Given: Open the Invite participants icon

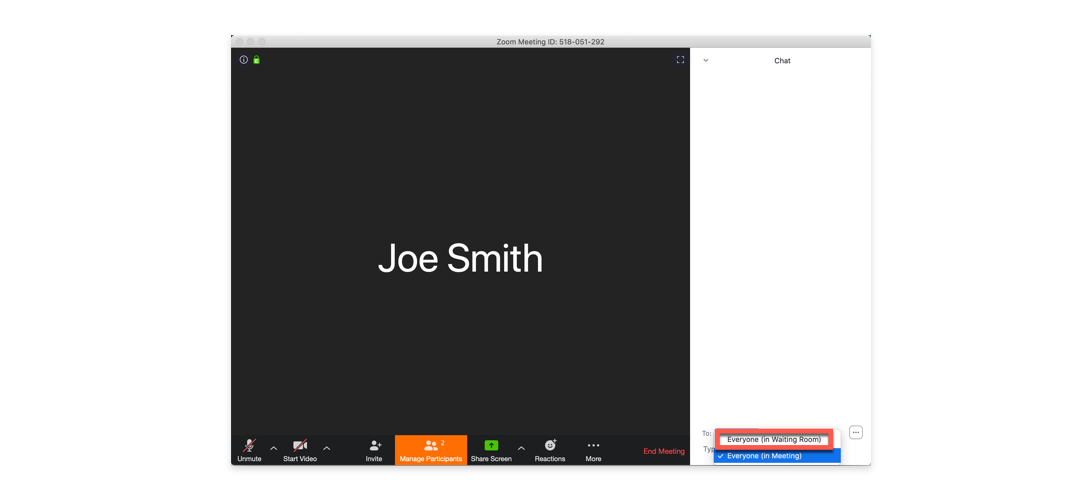Looking at the screenshot, I should 374,446.
